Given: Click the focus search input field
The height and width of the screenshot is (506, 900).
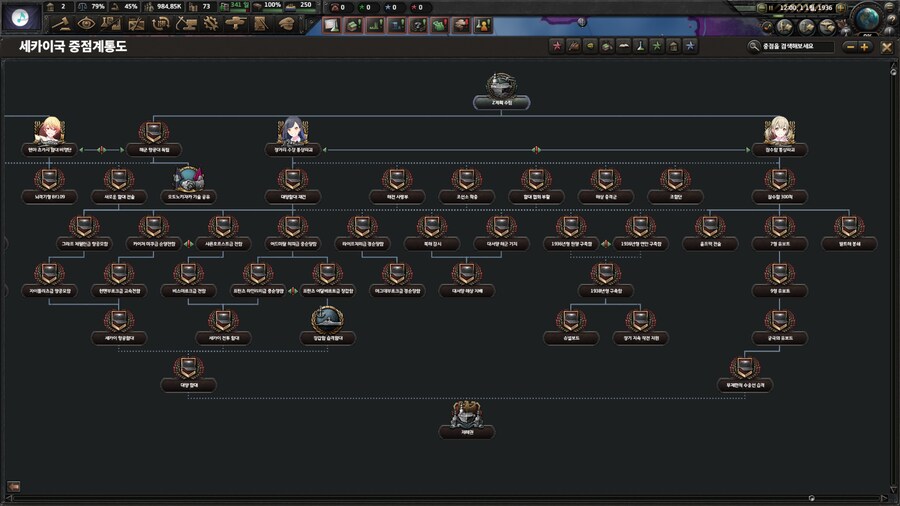Looking at the screenshot, I should (x=795, y=46).
